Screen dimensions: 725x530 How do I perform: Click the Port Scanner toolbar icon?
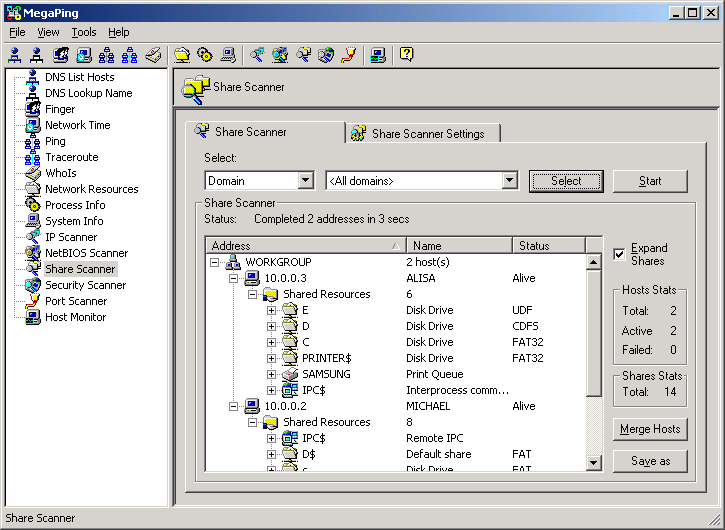(x=349, y=55)
